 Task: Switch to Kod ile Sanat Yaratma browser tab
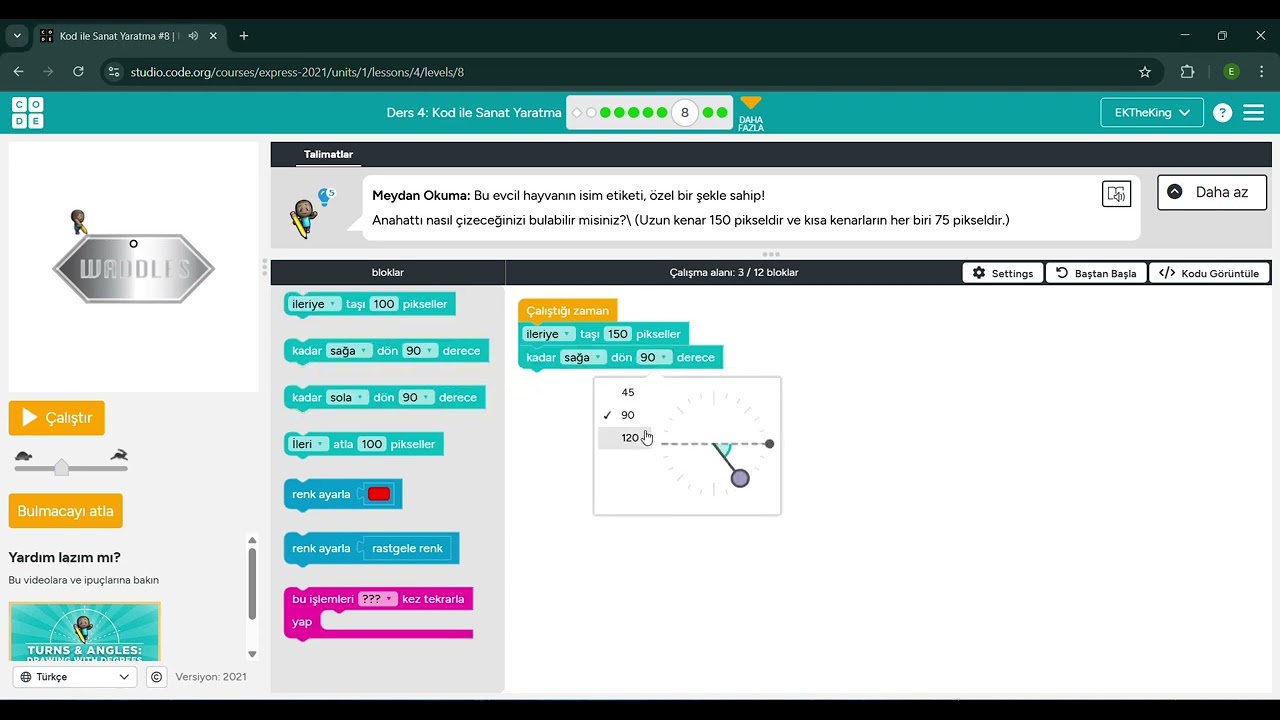tap(128, 36)
